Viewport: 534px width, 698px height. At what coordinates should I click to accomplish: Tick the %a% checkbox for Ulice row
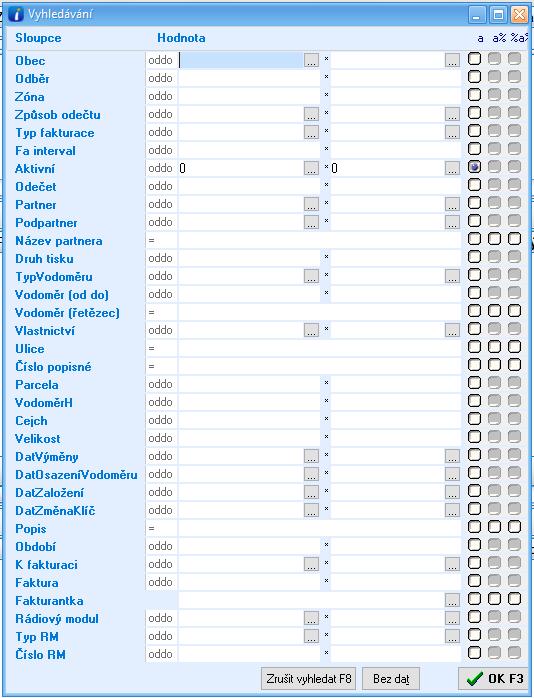514,347
